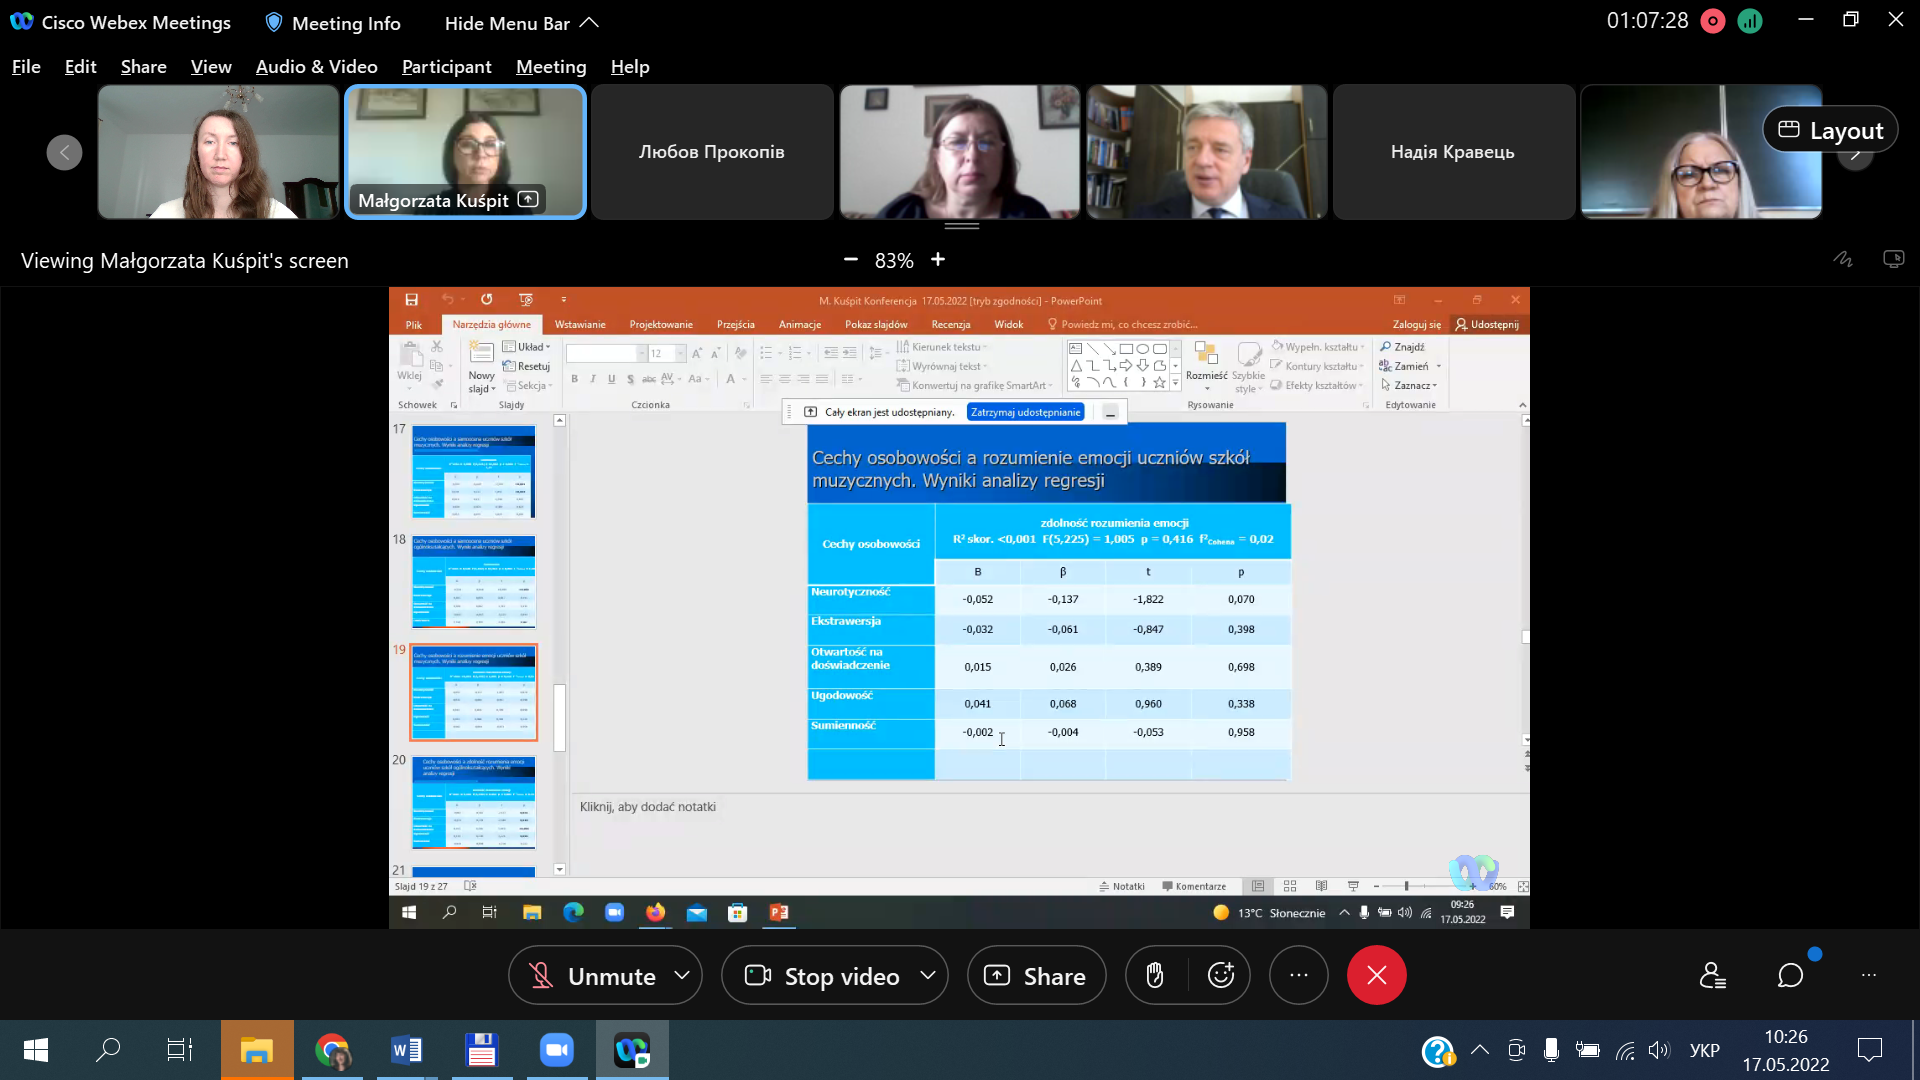Screen dimensions: 1920x1080
Task: Expand audio options arrow beside Unmute
Action: (x=682, y=975)
